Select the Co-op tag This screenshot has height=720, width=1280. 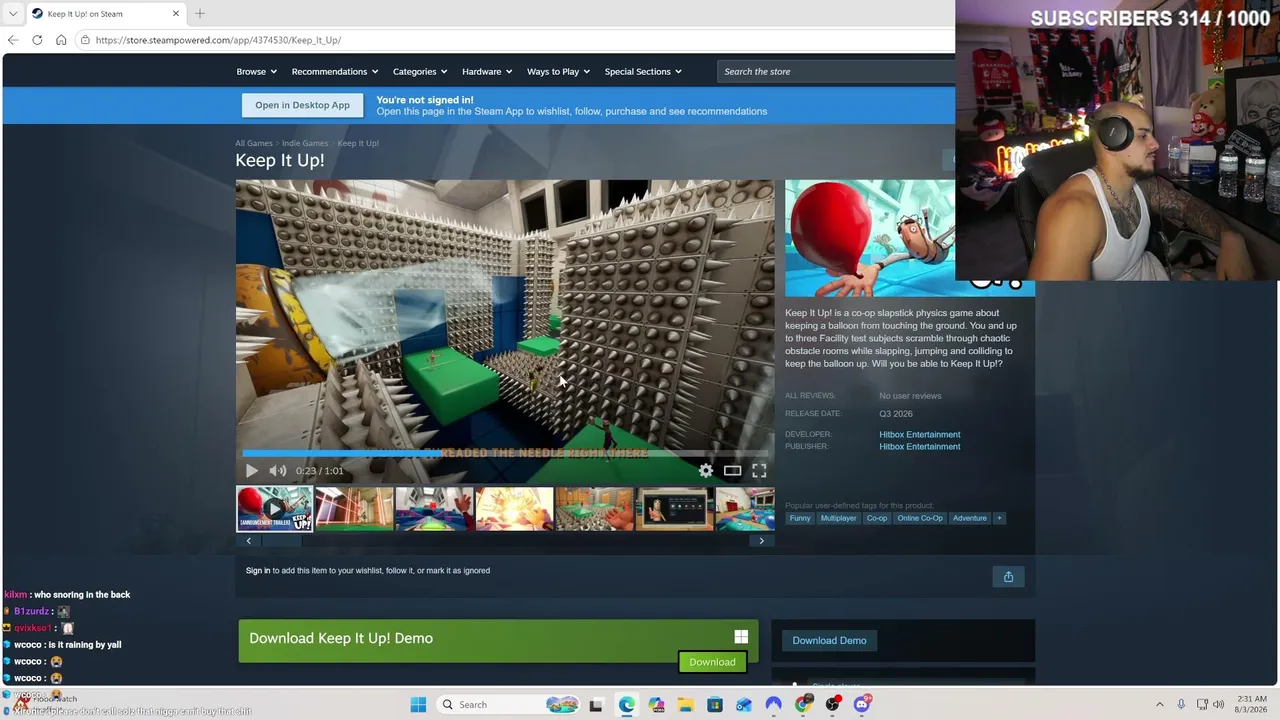877,518
